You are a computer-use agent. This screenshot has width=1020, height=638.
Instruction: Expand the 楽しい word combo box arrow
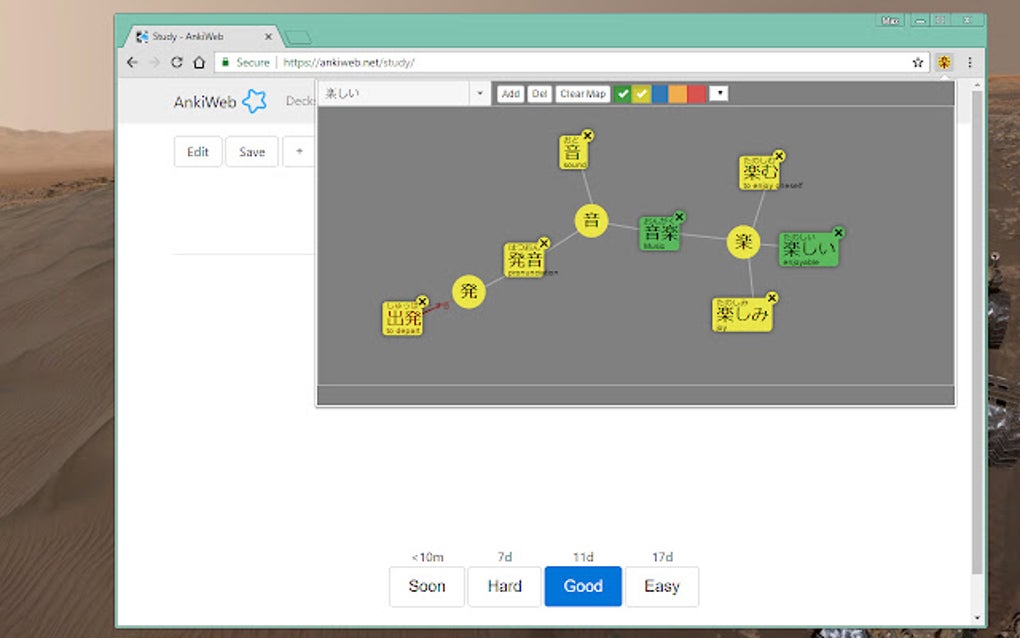pyautogui.click(x=480, y=94)
